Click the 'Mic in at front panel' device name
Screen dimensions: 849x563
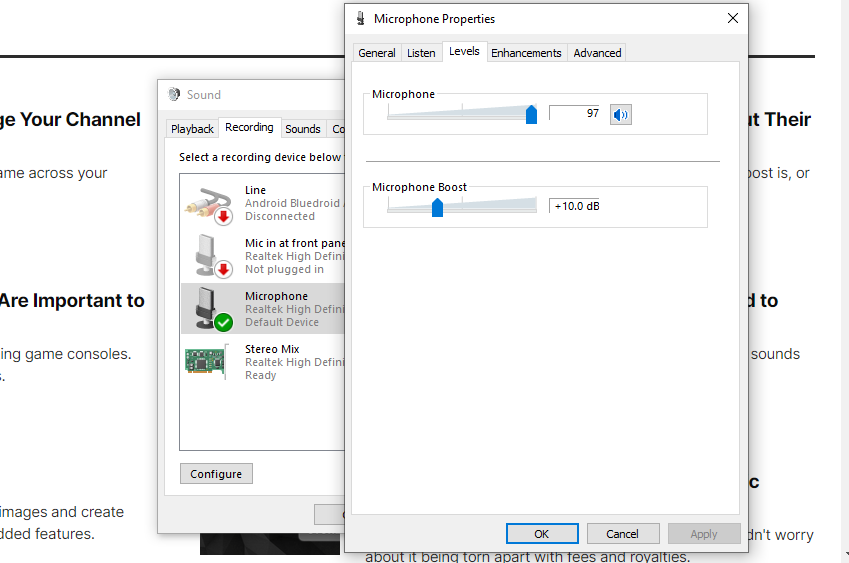coord(295,243)
